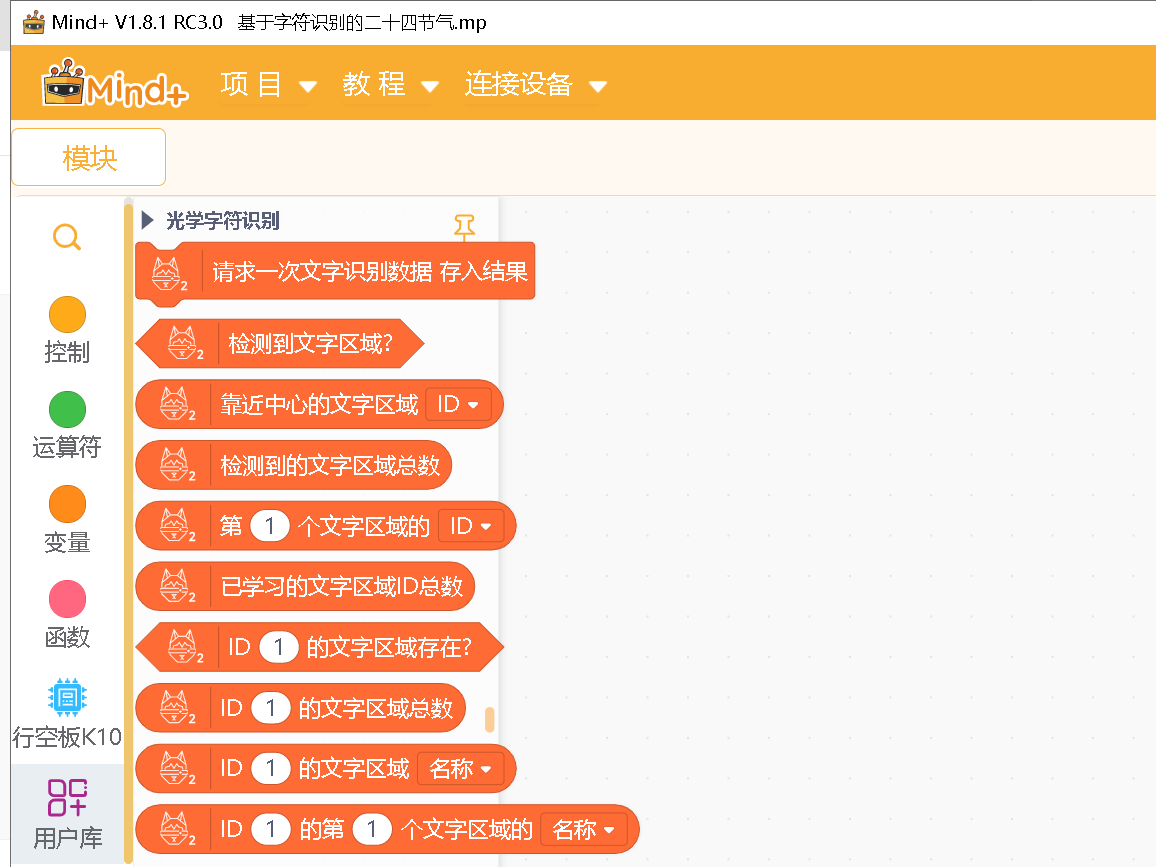This screenshot has width=1156, height=867.
Task: Switch to the 模块 tab
Action: pyautogui.click(x=88, y=157)
